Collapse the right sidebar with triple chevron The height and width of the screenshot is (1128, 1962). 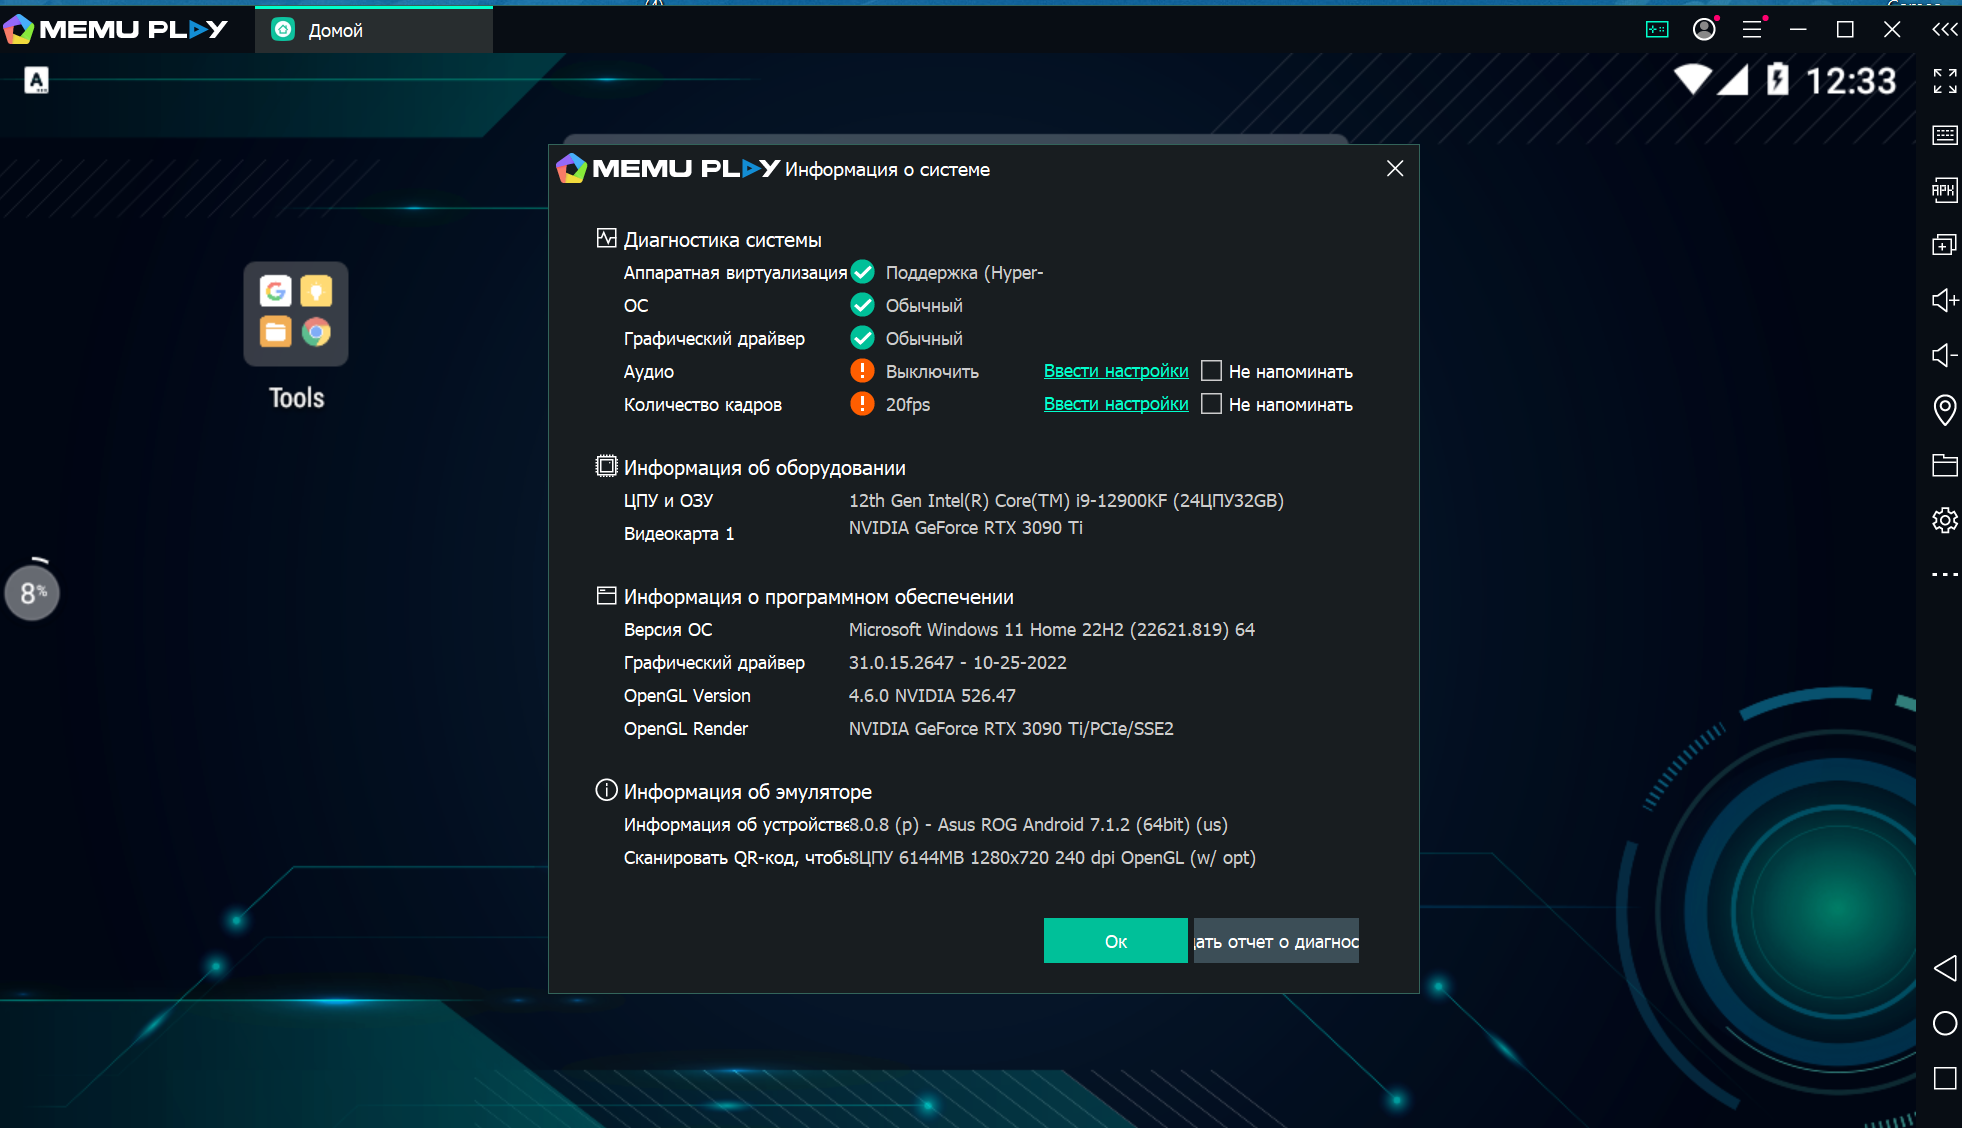click(1944, 29)
